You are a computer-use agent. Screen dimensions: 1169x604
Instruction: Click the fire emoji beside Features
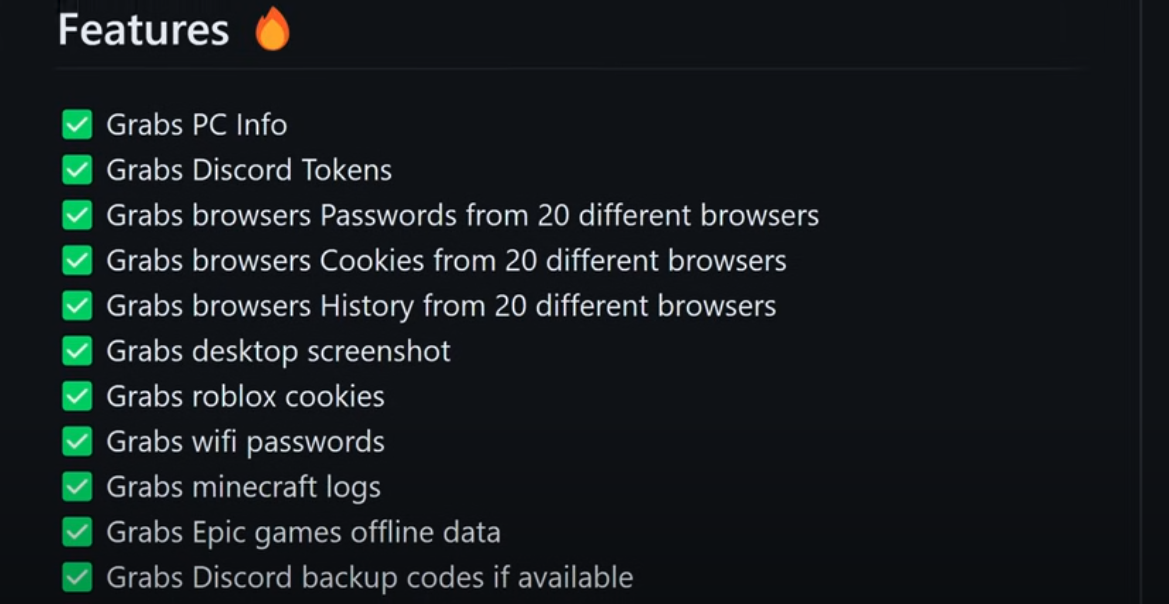(x=272, y=28)
